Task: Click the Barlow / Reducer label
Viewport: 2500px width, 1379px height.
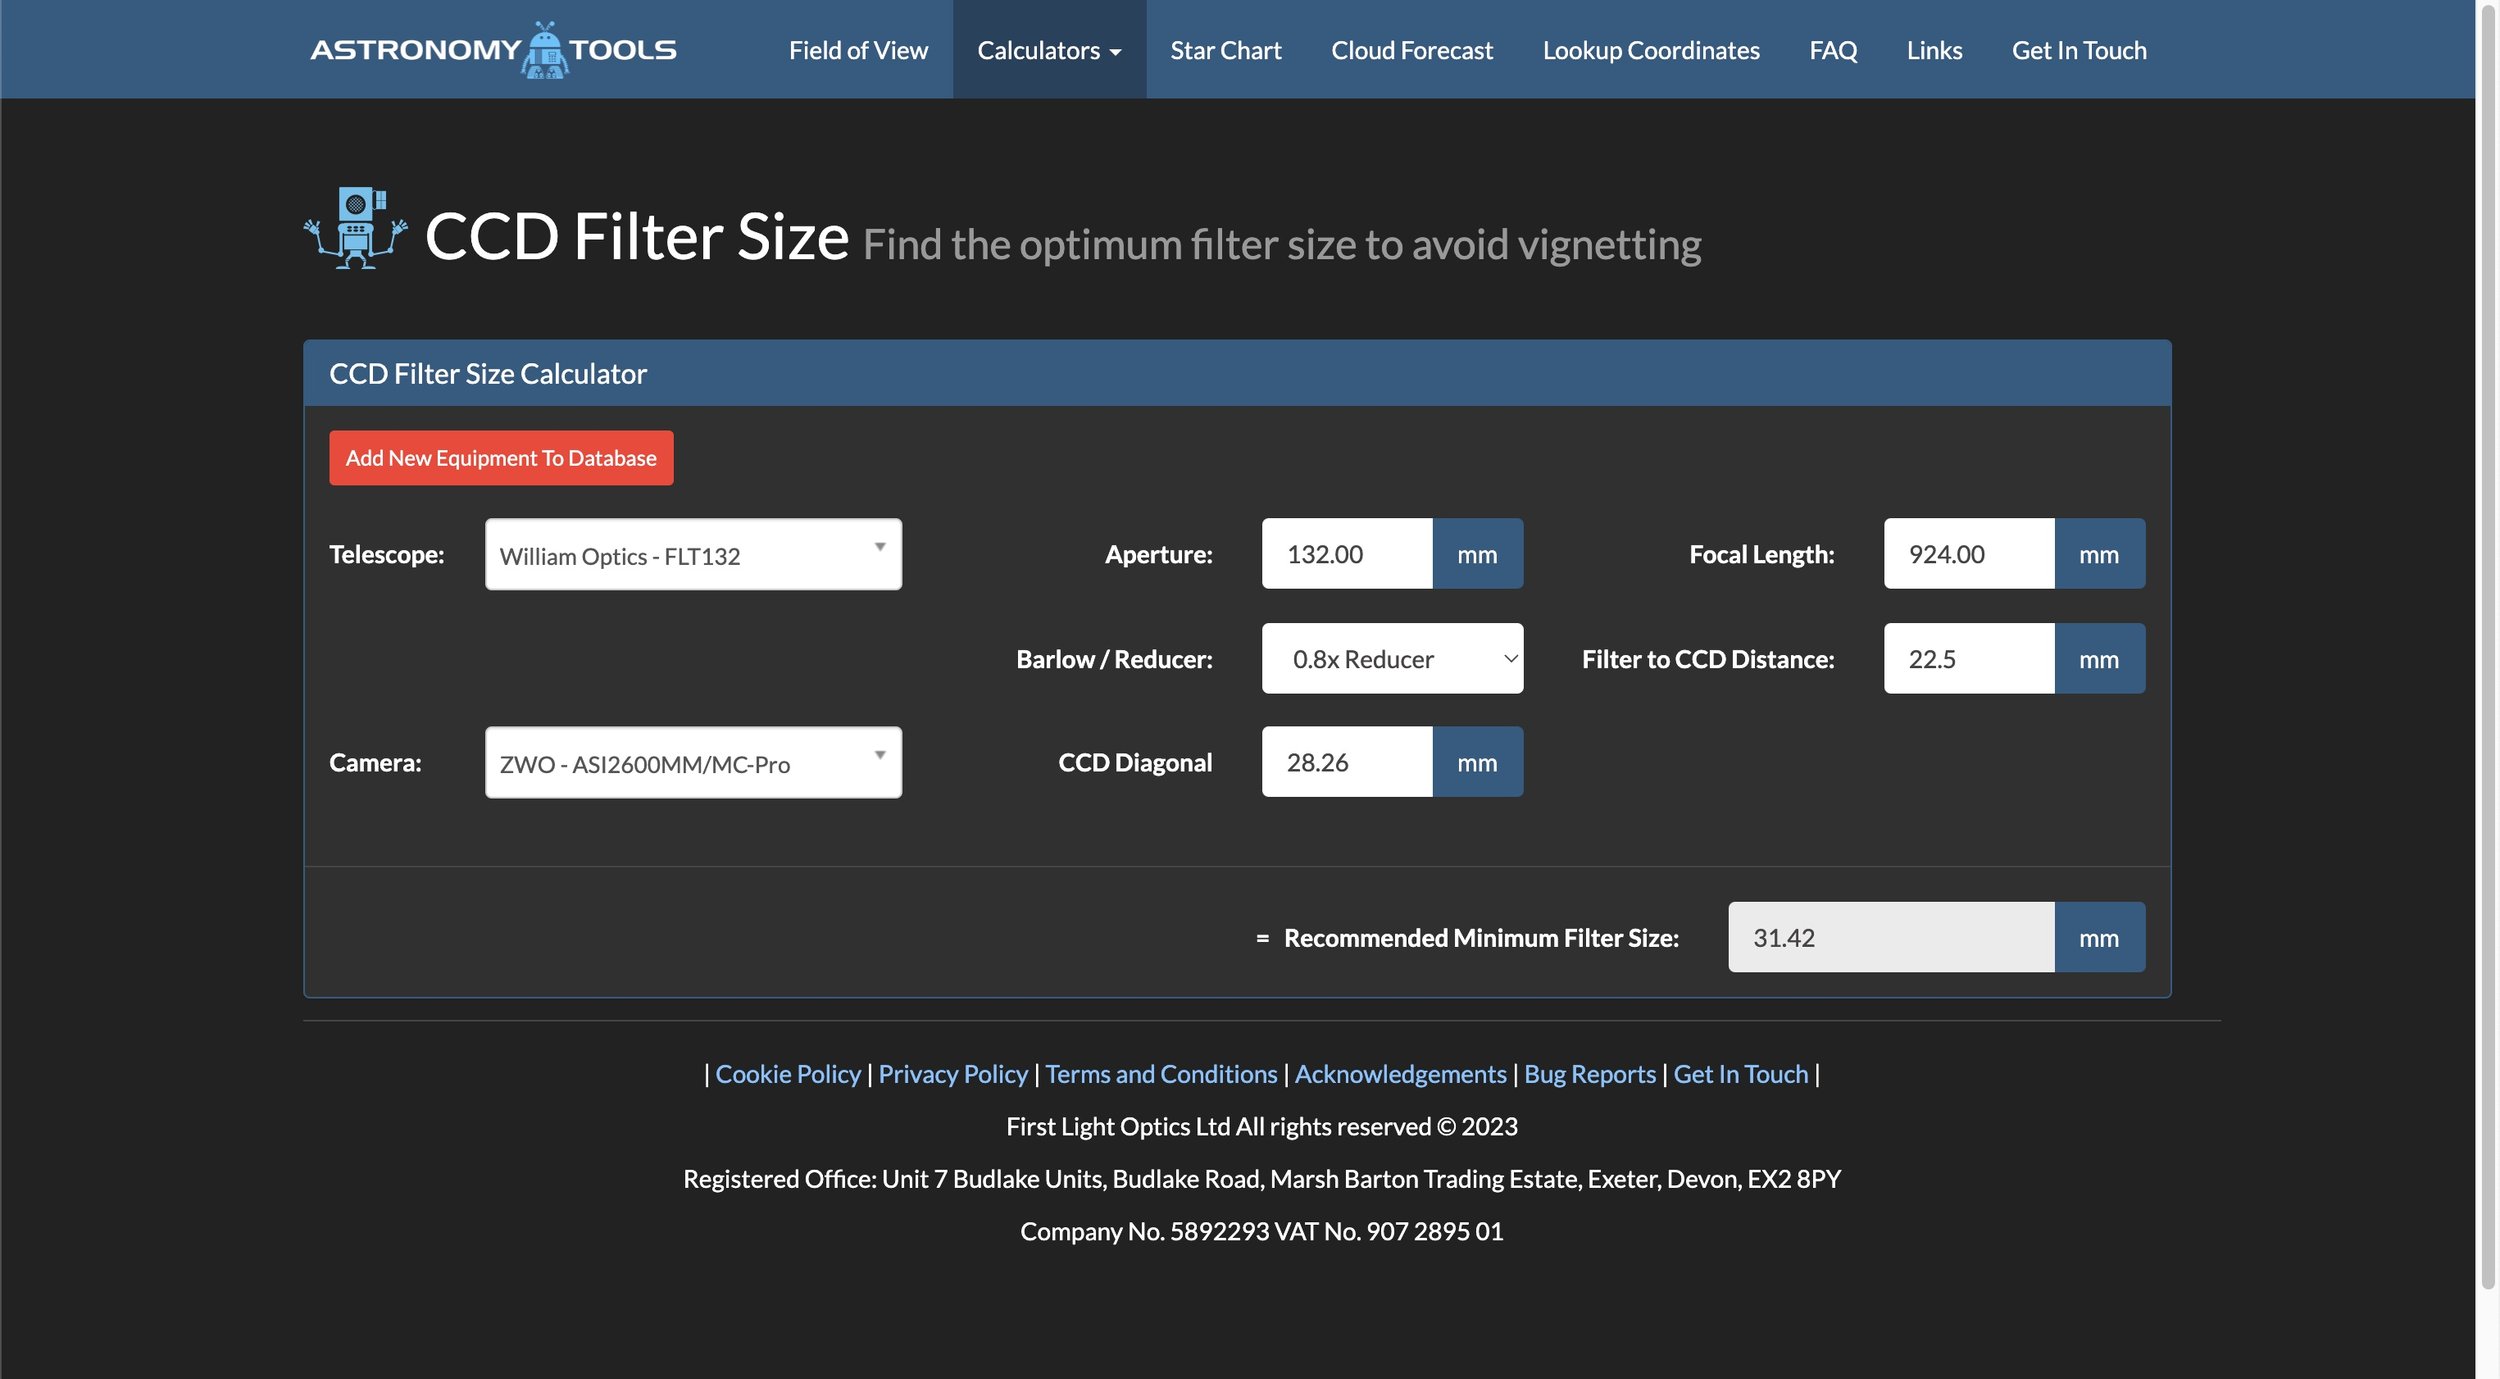Action: coord(1114,659)
